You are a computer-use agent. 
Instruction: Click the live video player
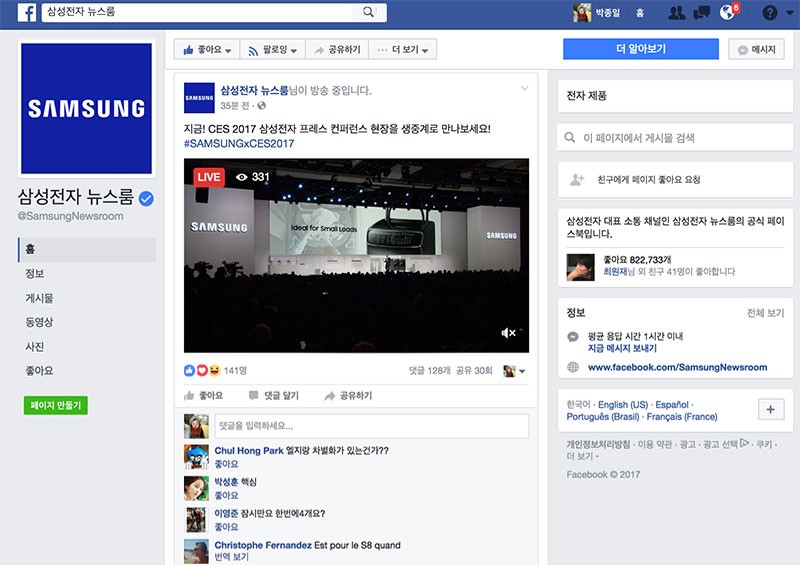356,255
